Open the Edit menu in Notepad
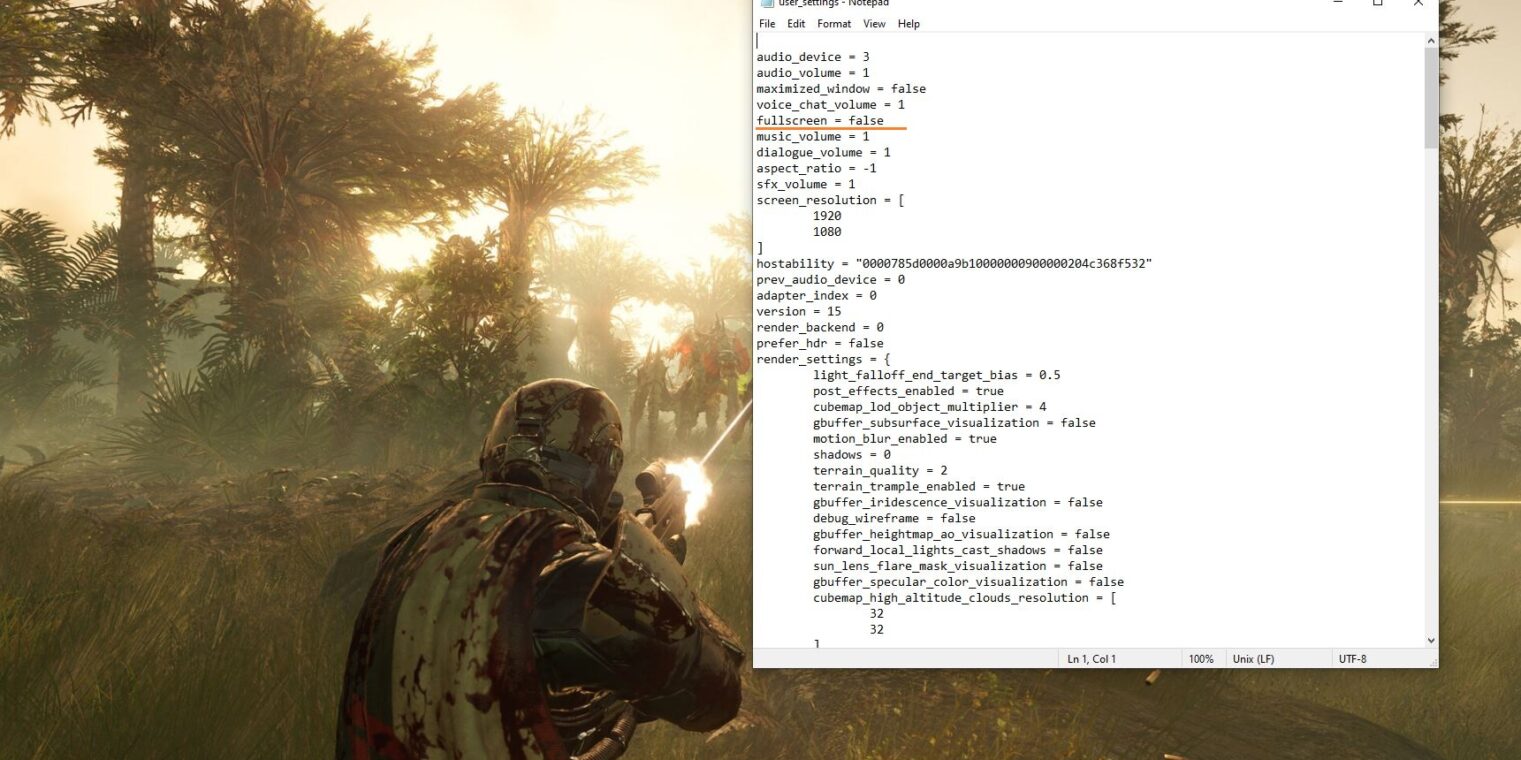1521x760 pixels. (x=796, y=24)
